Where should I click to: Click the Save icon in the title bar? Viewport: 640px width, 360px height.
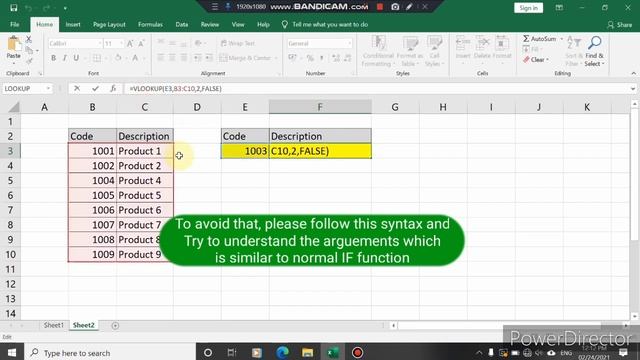coord(13,8)
